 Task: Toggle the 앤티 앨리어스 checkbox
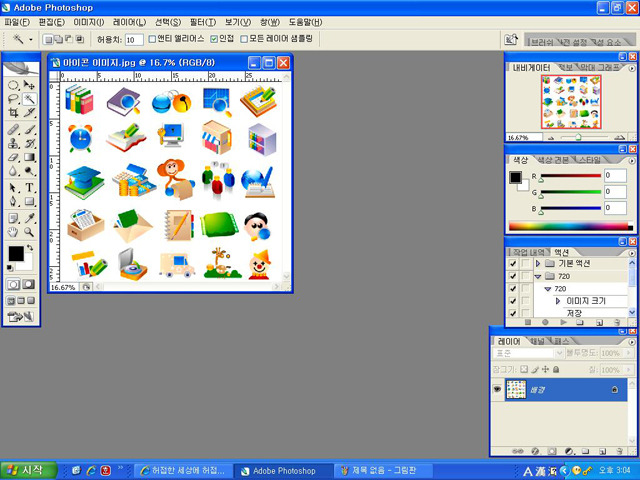(x=152, y=39)
